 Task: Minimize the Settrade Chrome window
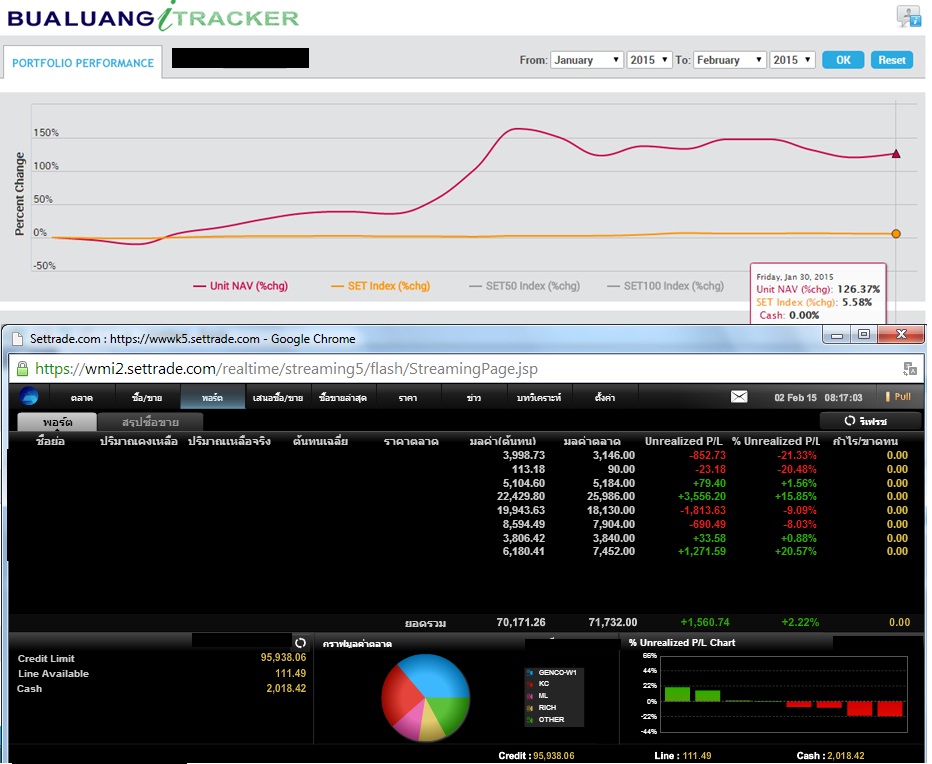click(837, 335)
